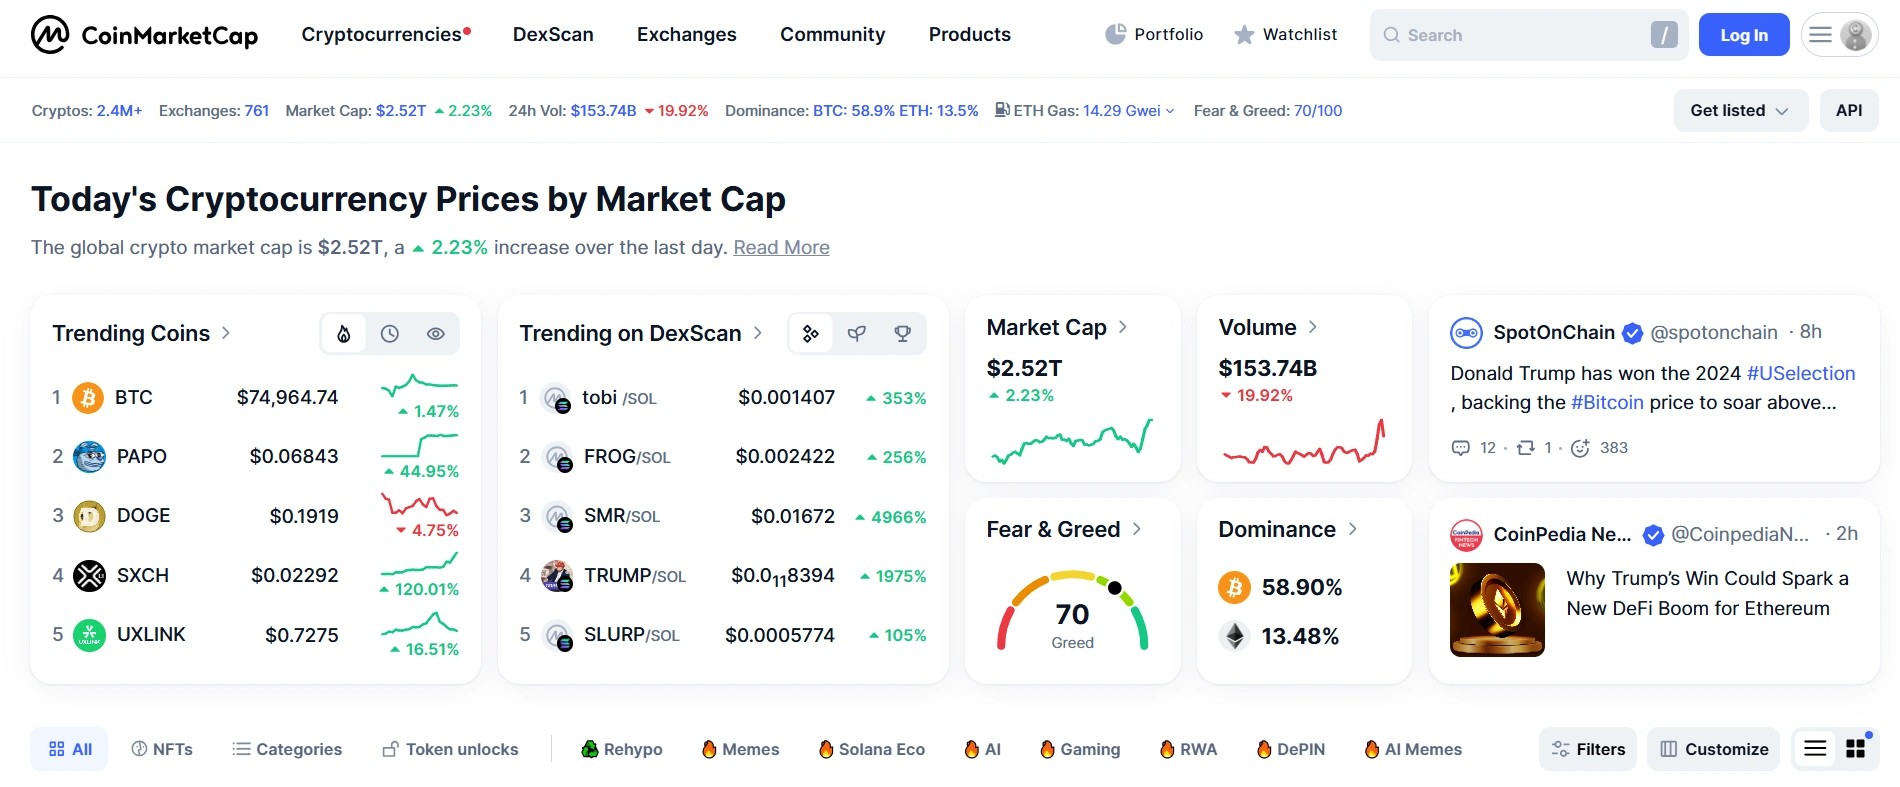The height and width of the screenshot is (787, 1900).
Task: Expand the Trending Coins chevron
Action: pos(226,333)
